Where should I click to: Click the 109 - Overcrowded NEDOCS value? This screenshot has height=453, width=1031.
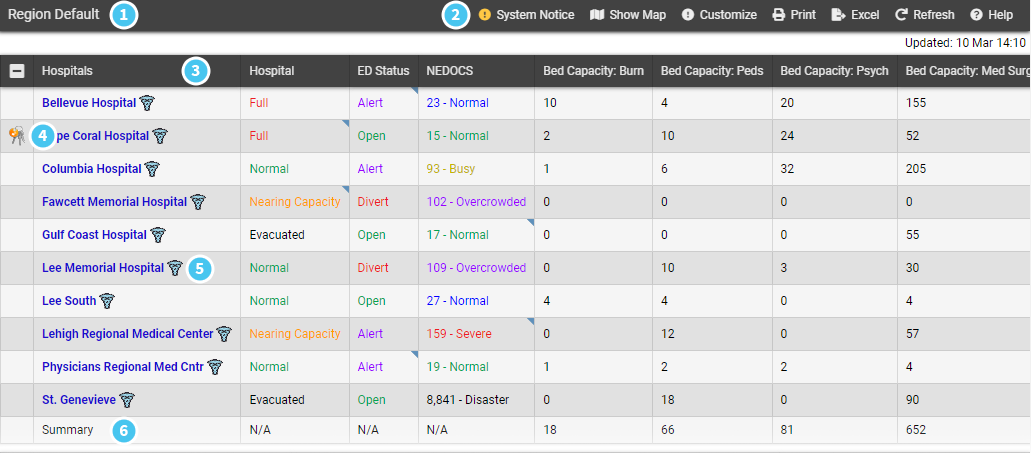(476, 268)
